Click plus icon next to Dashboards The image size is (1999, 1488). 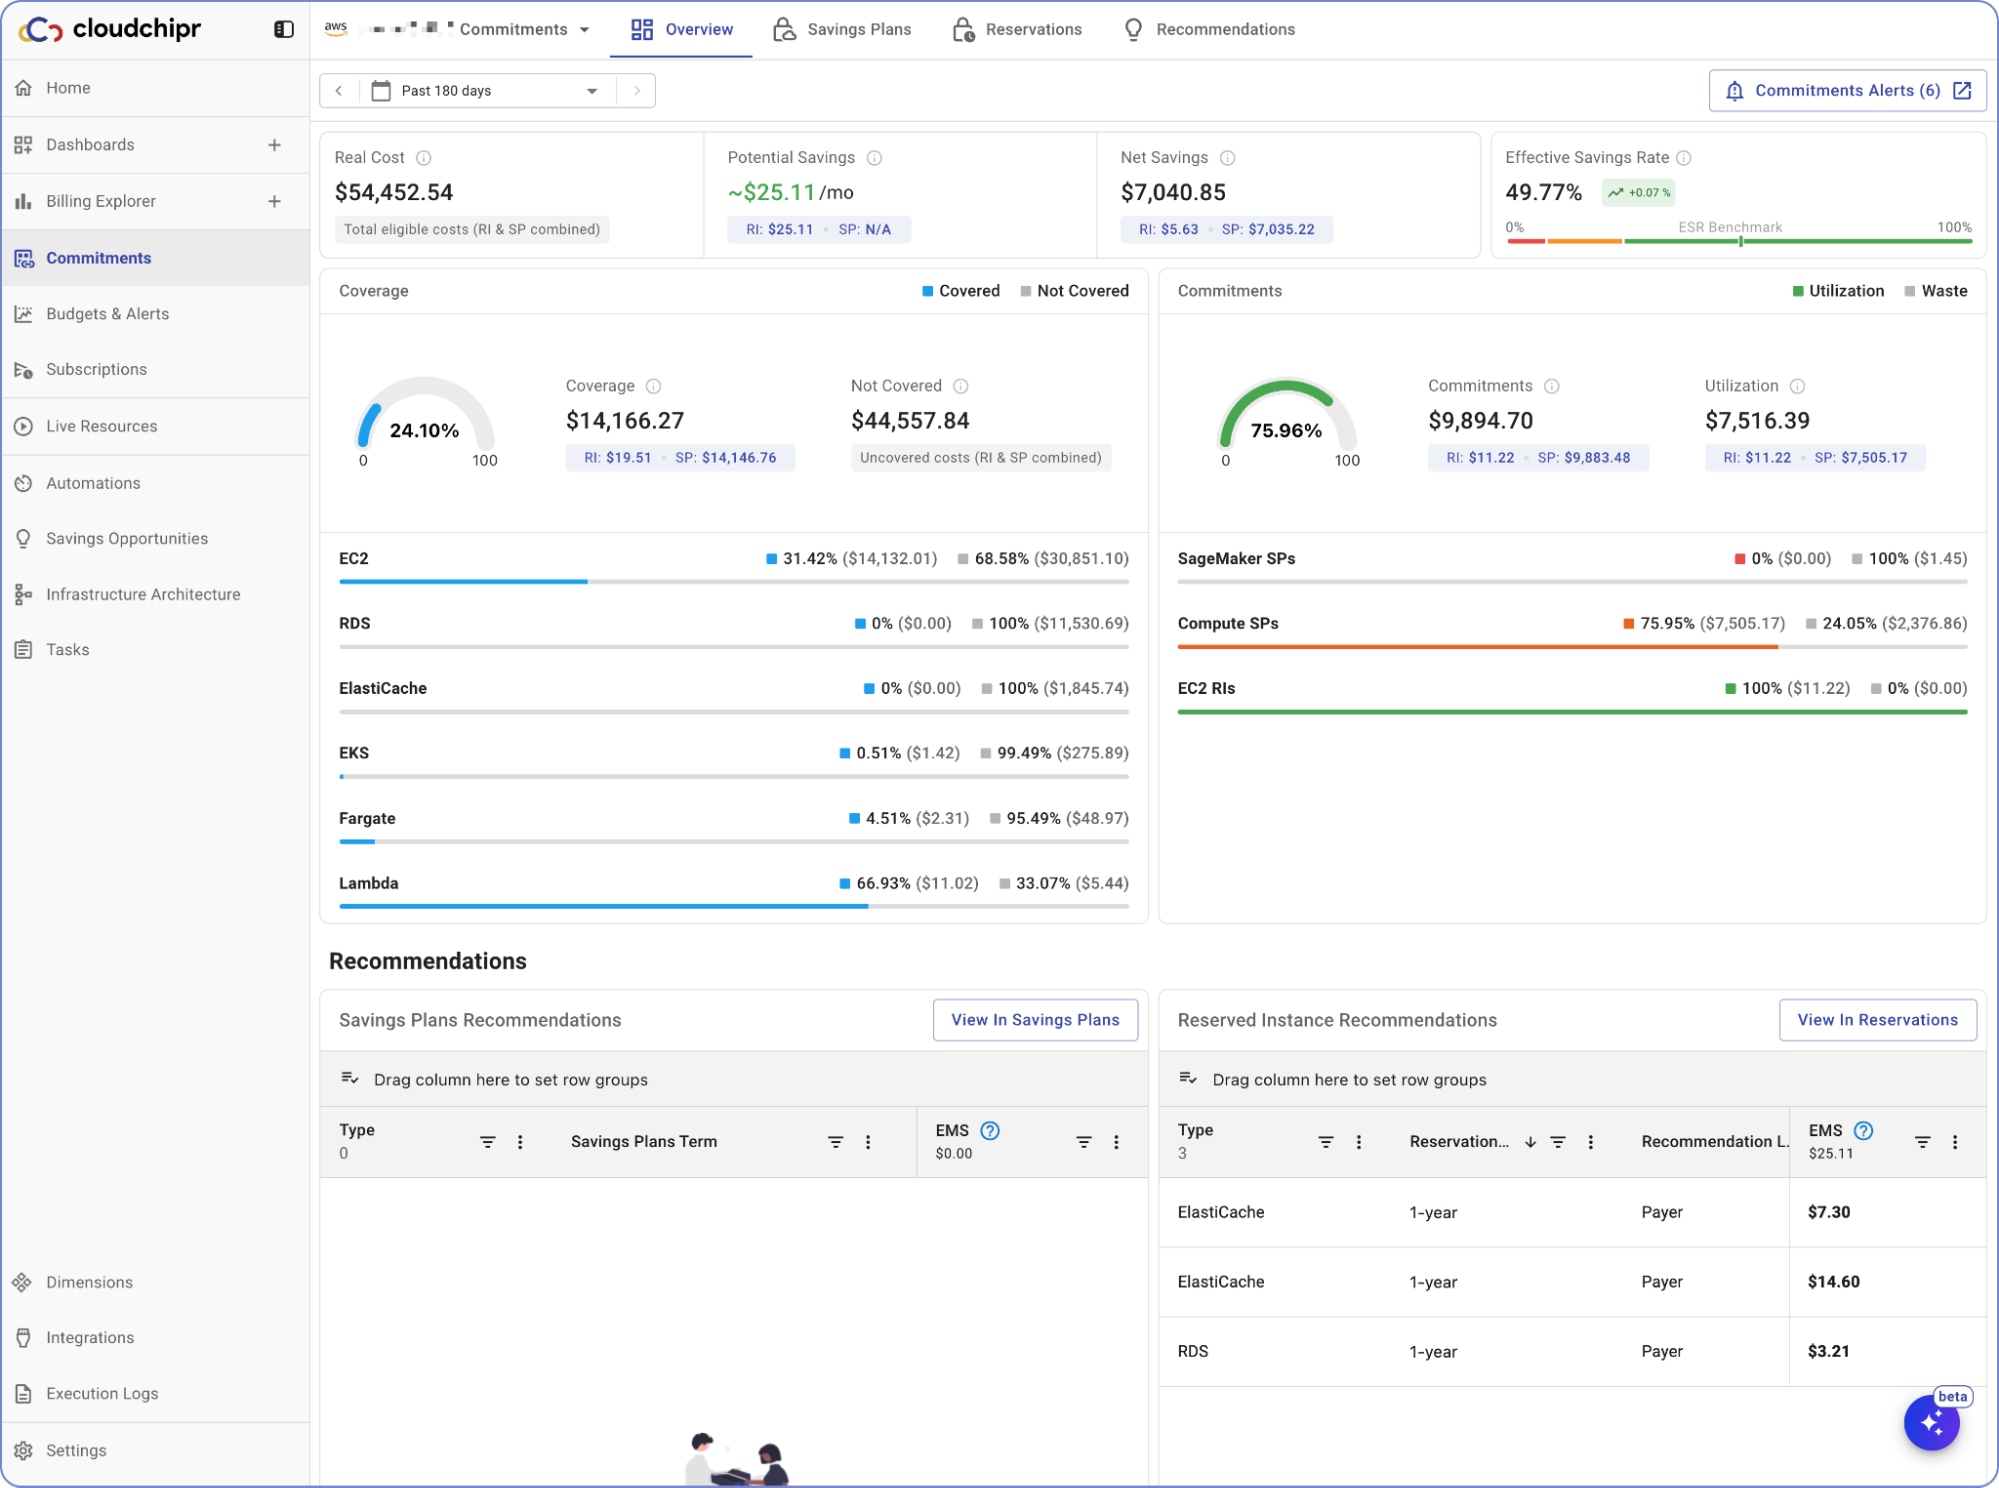coord(274,145)
